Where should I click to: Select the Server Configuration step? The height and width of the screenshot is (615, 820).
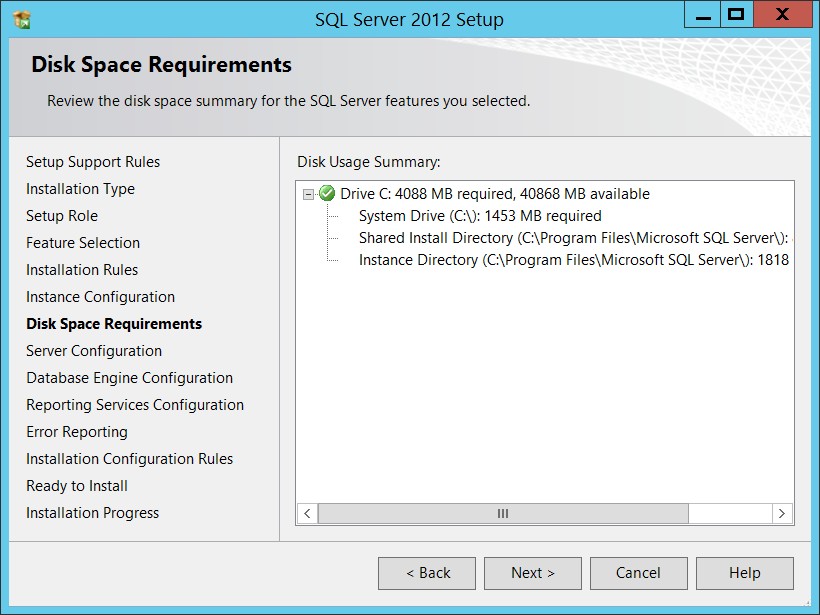coord(94,351)
